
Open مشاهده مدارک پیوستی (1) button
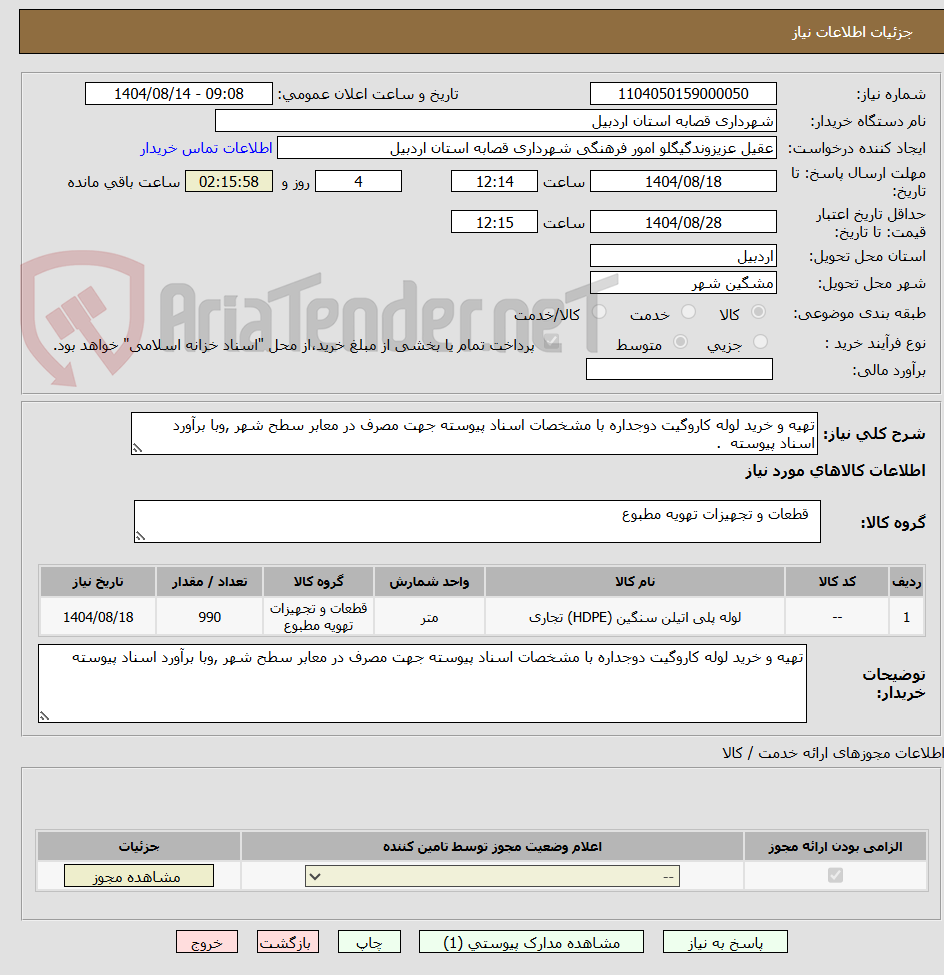click(x=532, y=942)
